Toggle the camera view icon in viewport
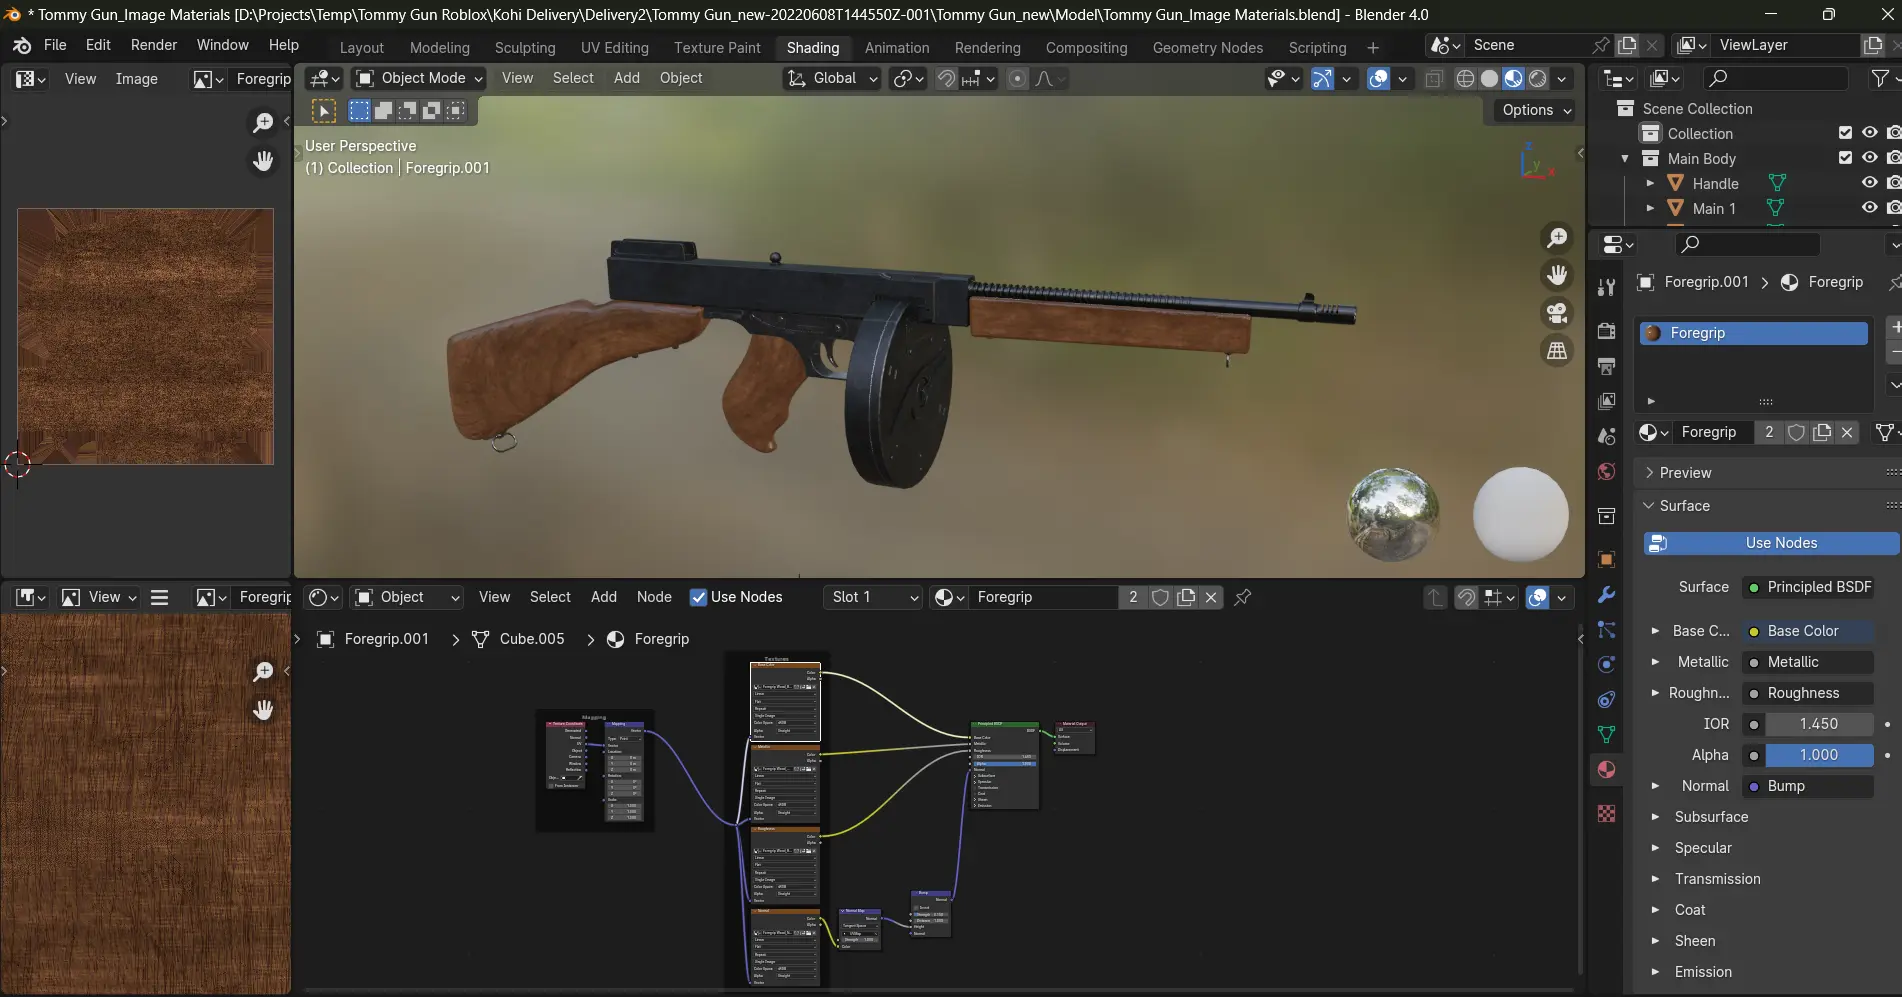Image resolution: width=1902 pixels, height=997 pixels. click(1557, 313)
